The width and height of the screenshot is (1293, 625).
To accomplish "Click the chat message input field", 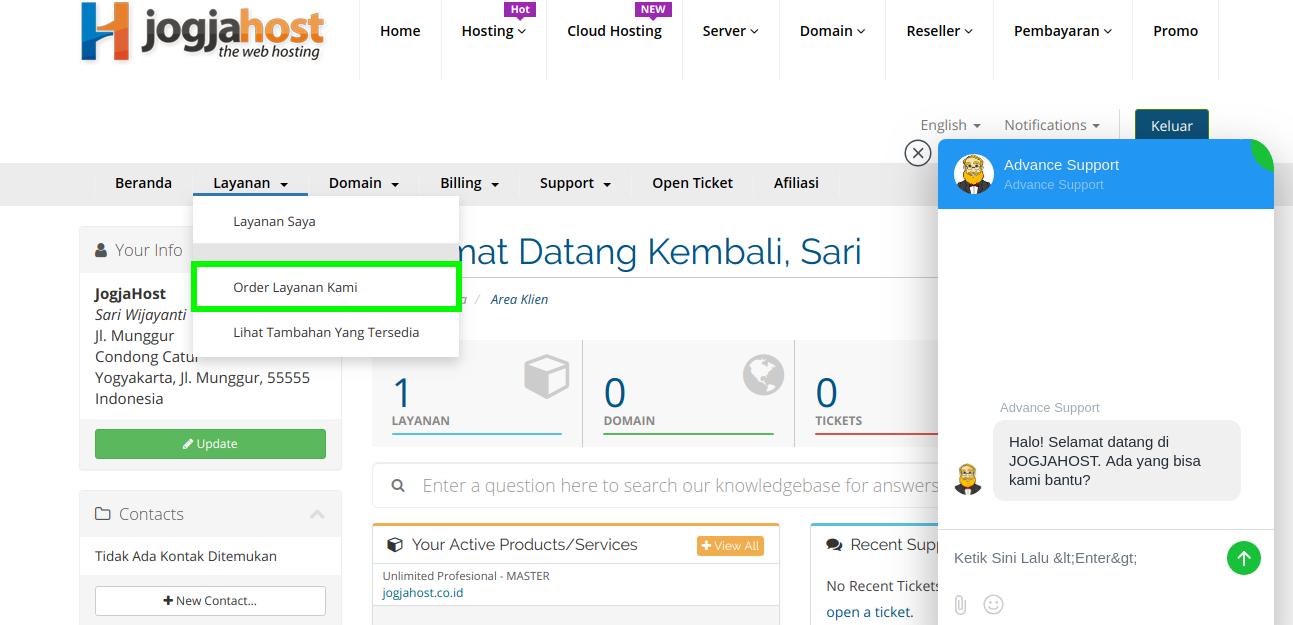I will pos(1080,558).
